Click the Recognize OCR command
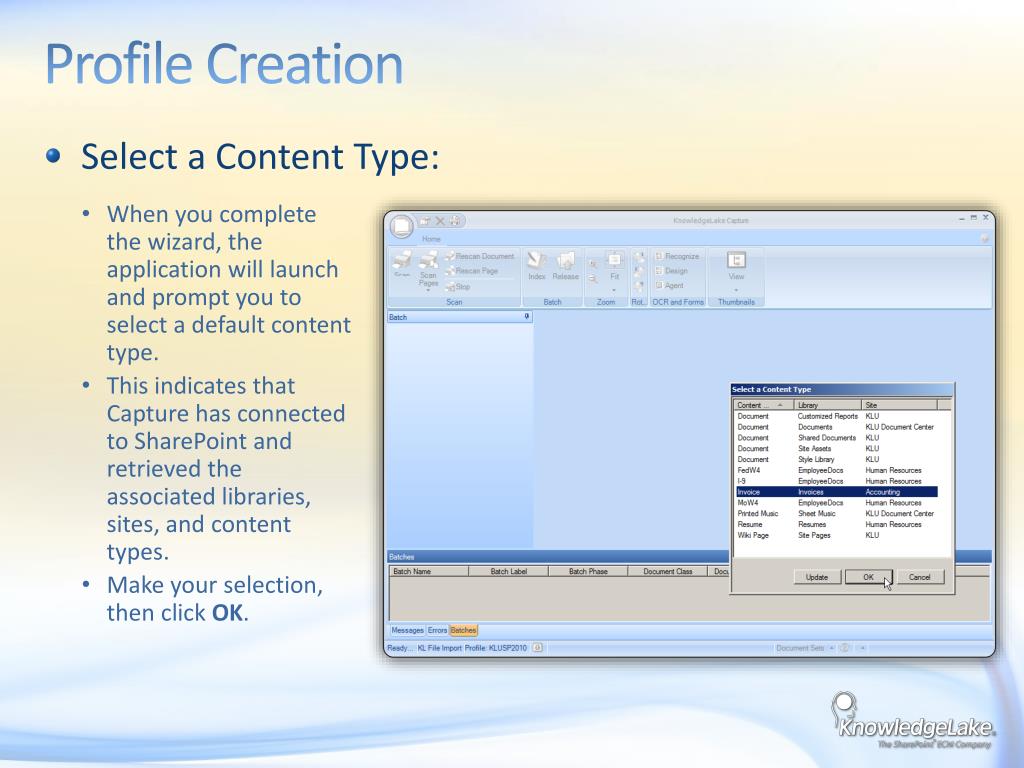 point(677,256)
